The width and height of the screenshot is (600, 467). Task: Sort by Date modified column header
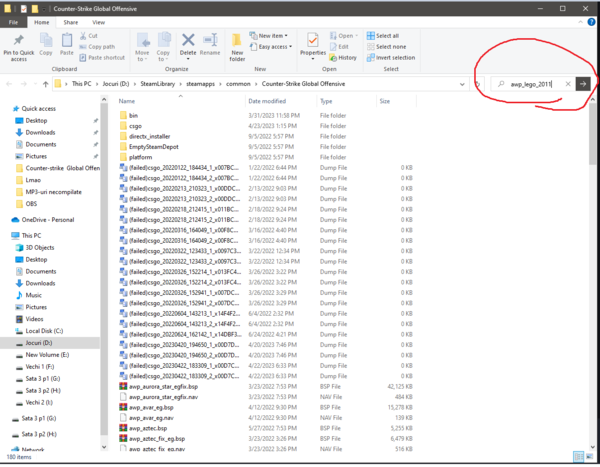click(267, 101)
